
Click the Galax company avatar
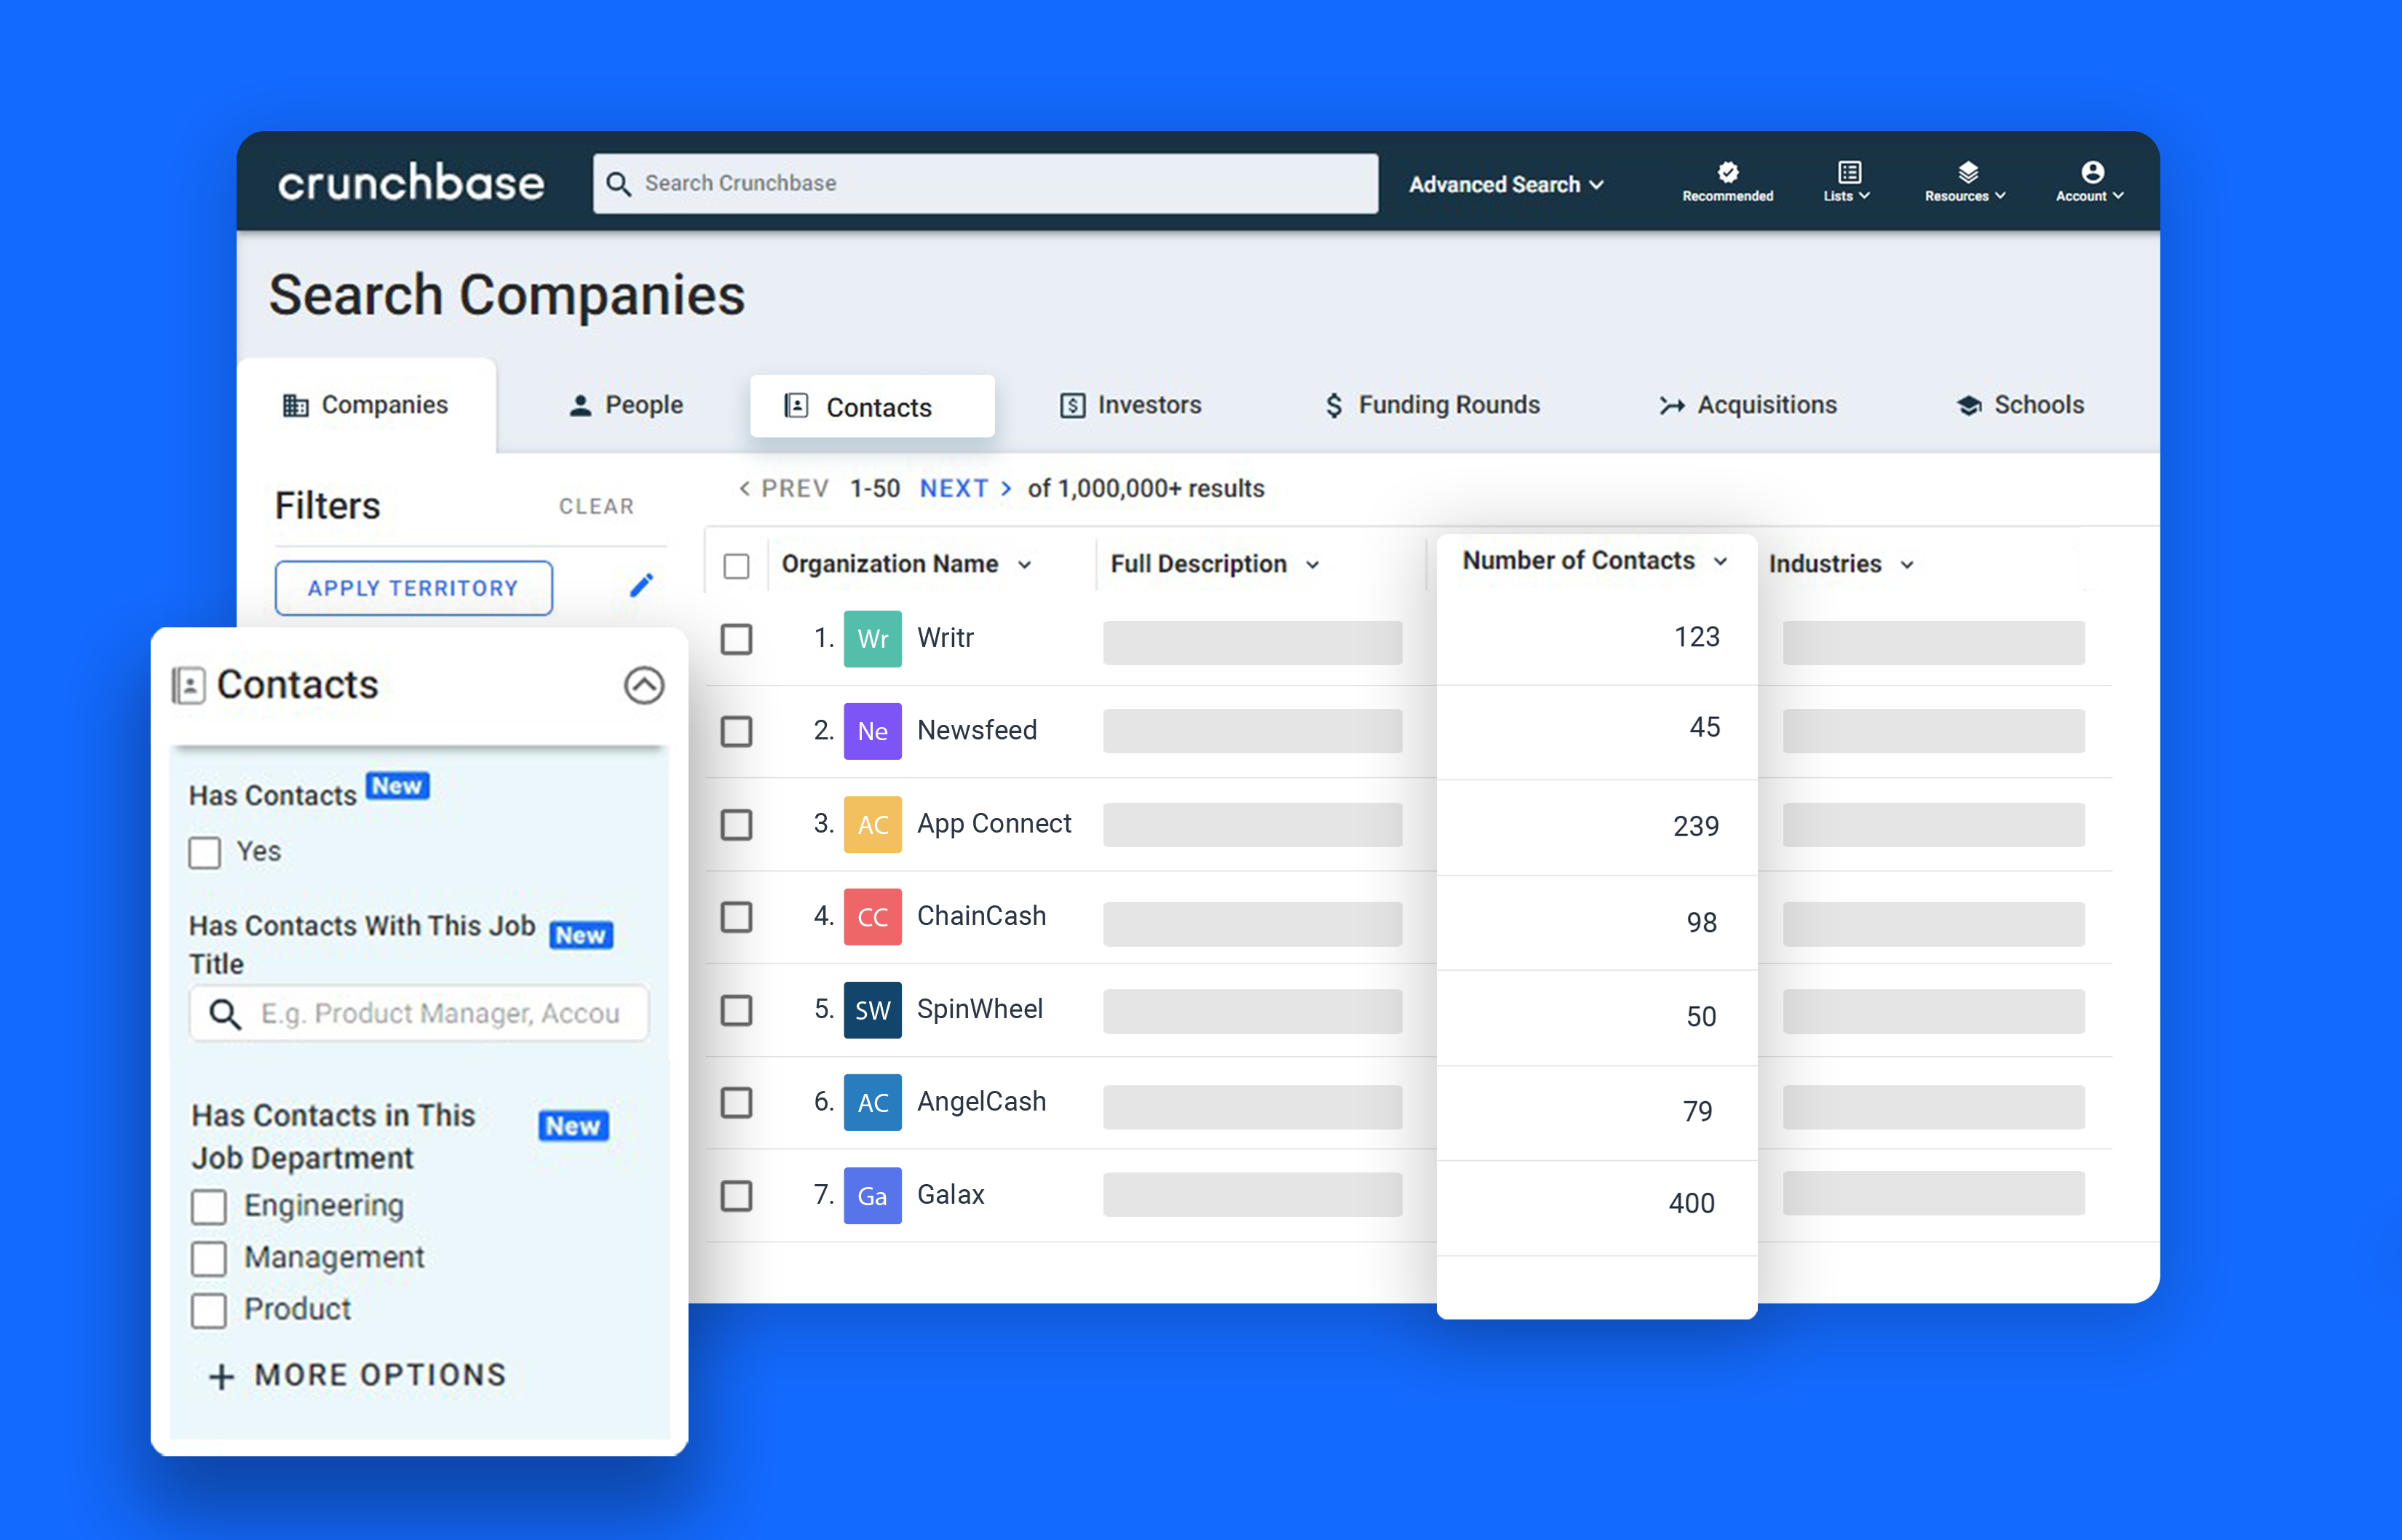tap(872, 1195)
